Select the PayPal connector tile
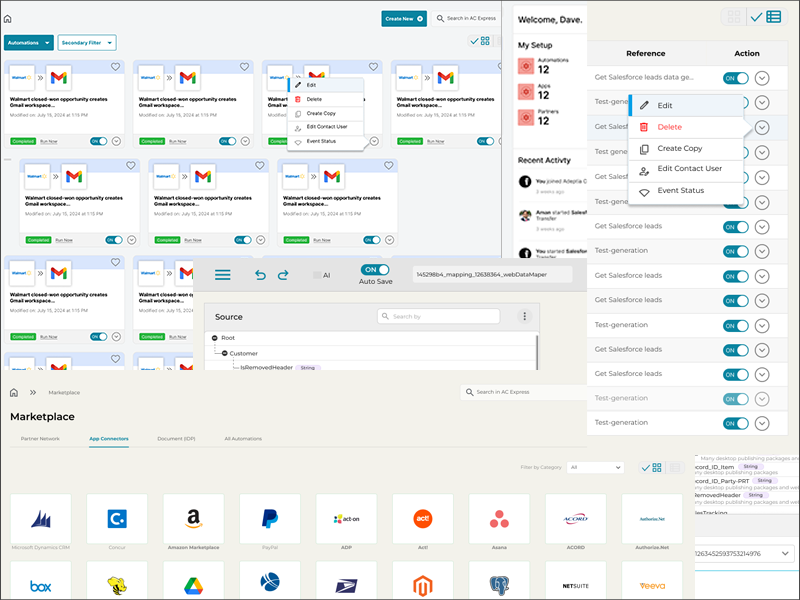 click(270, 519)
